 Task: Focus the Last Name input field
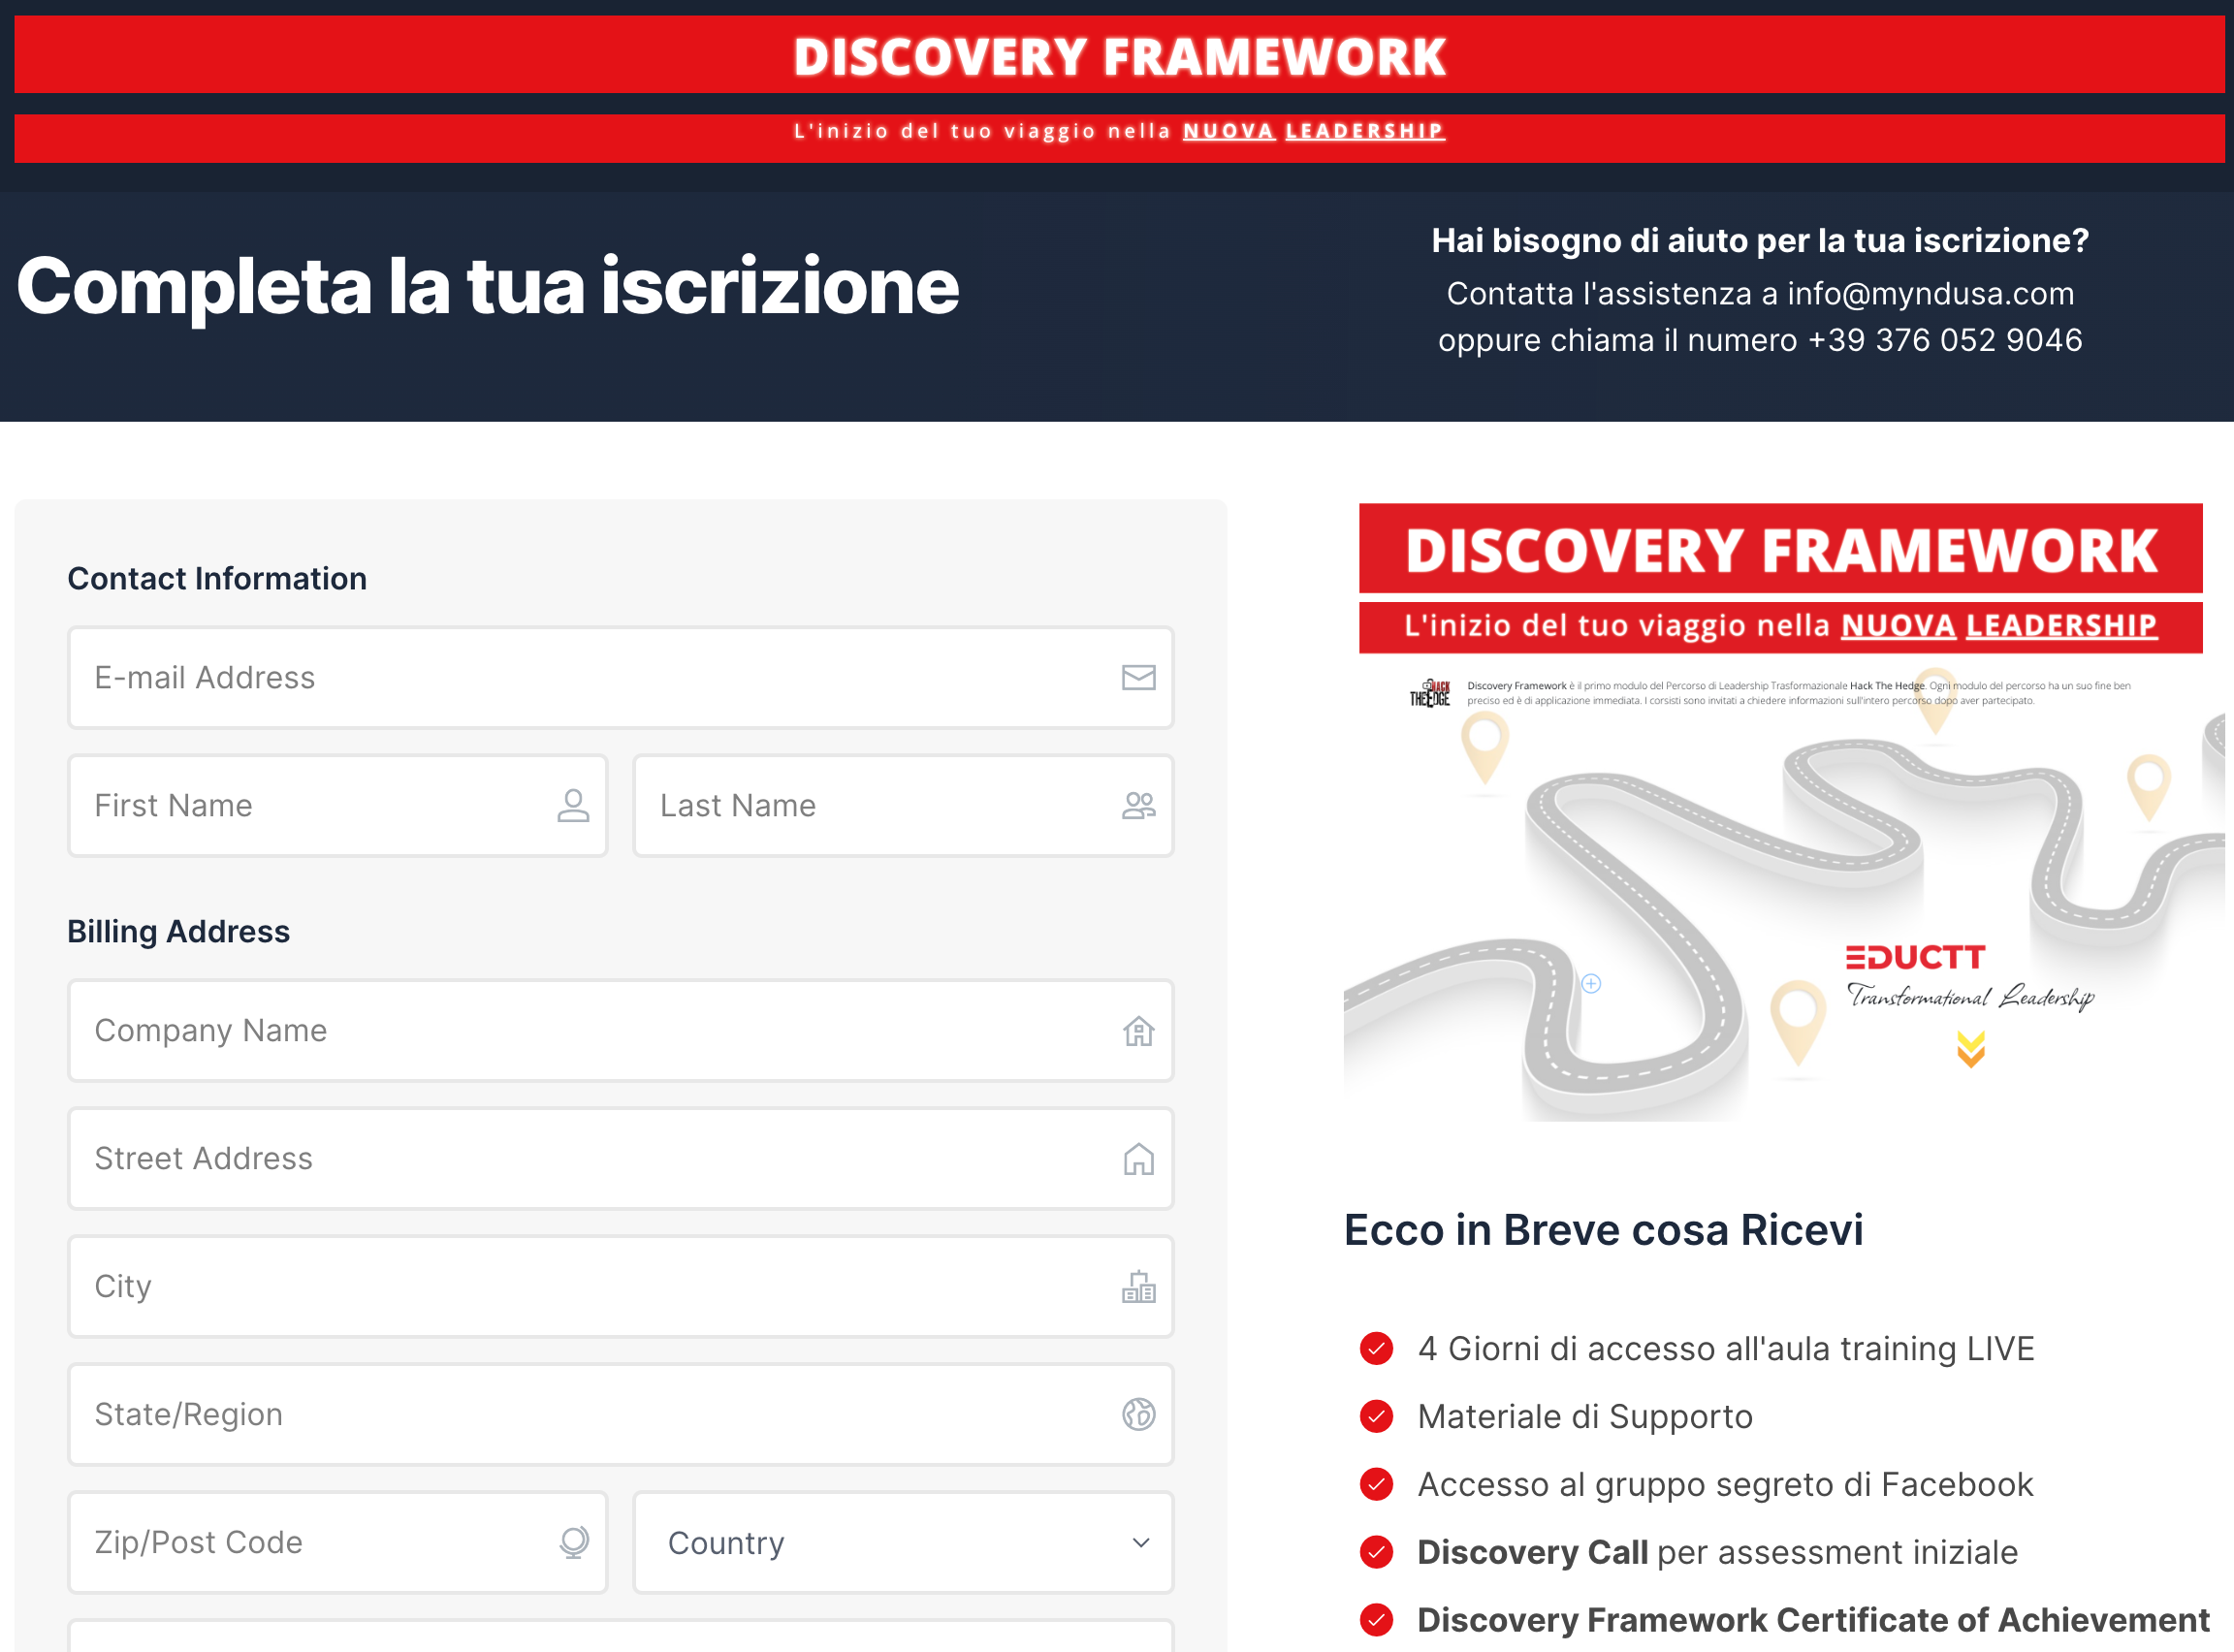point(903,806)
